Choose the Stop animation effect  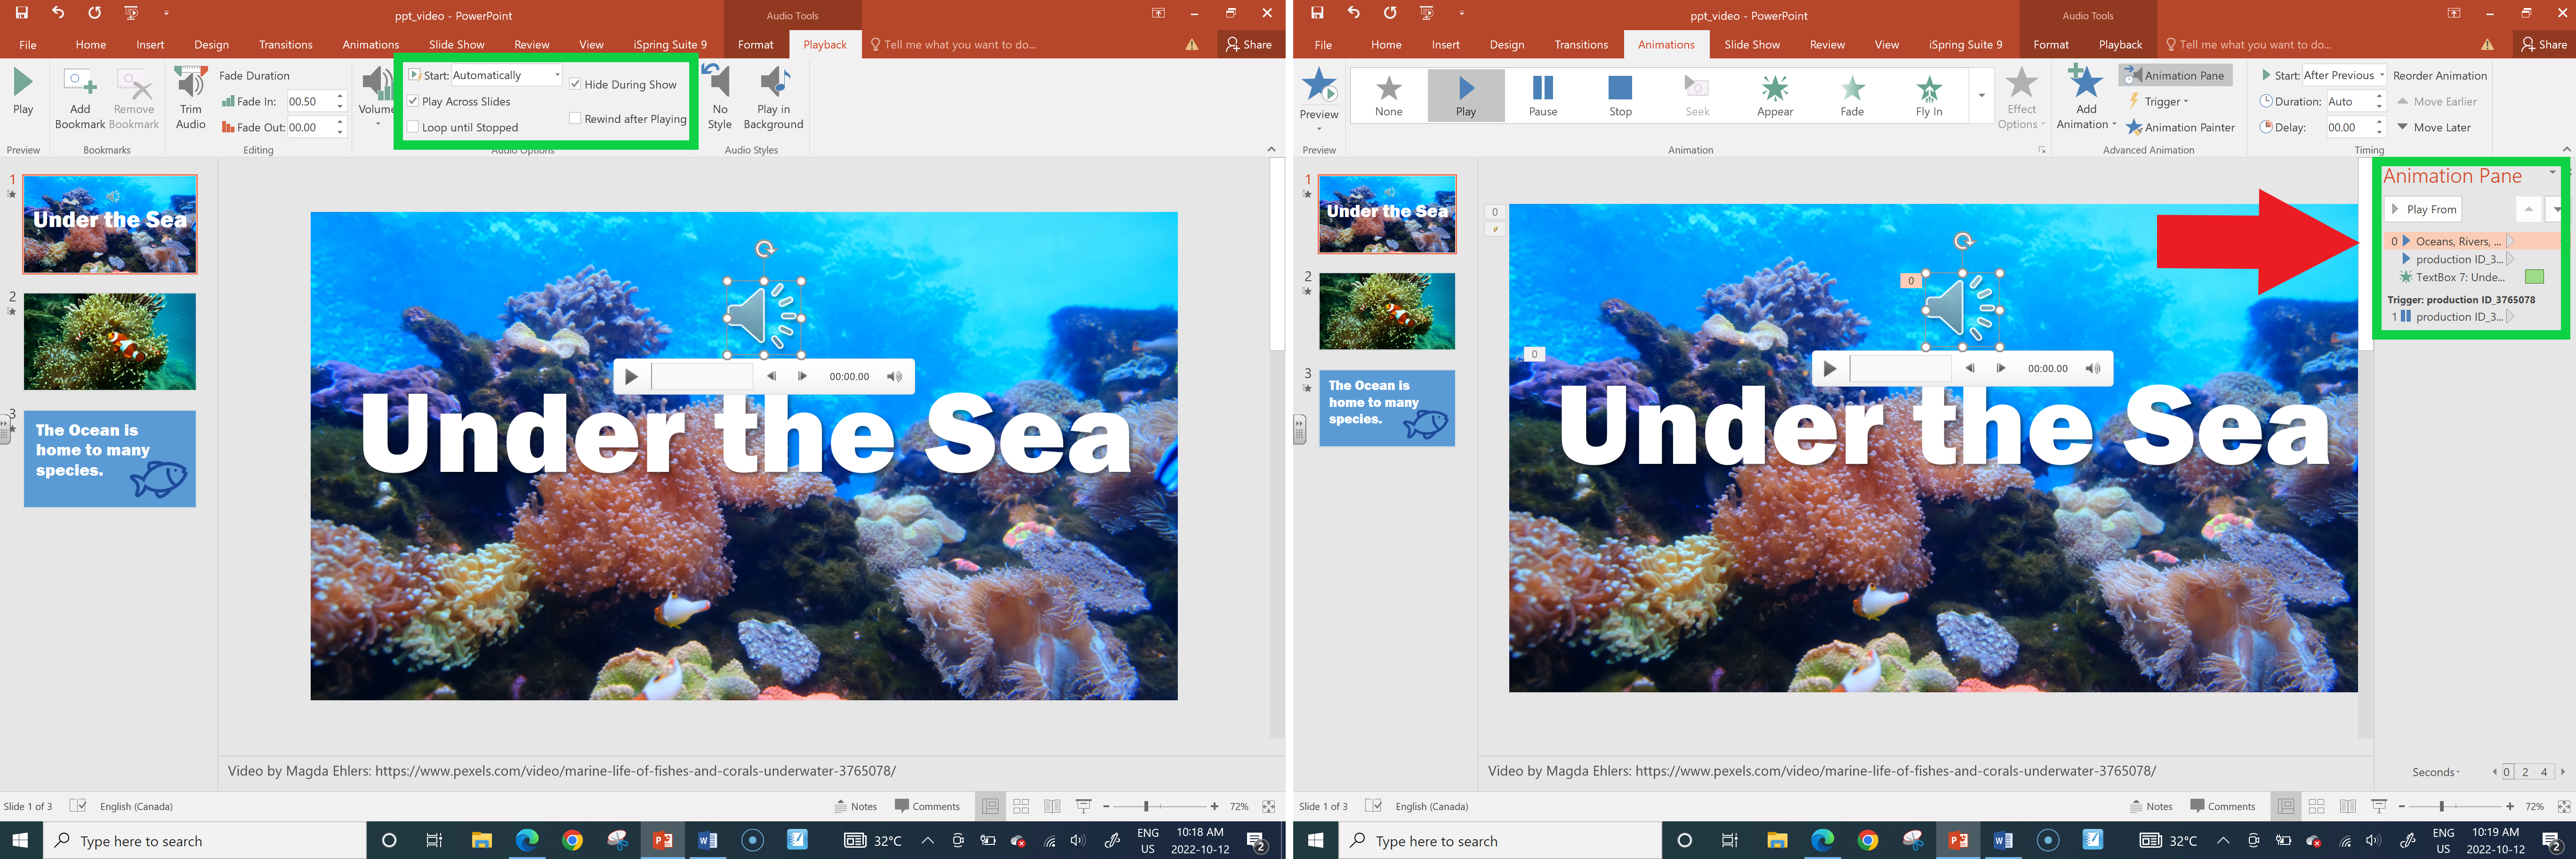1620,96
